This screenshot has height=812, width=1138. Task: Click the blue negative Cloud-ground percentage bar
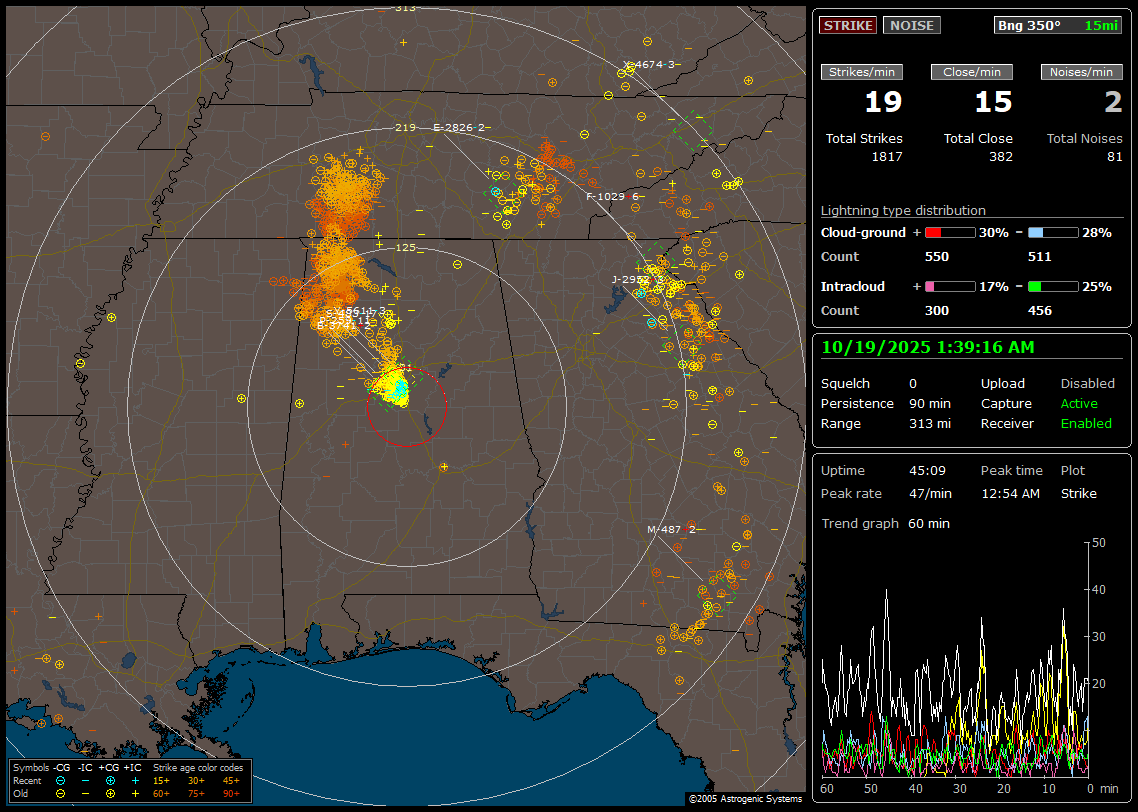1052,232
